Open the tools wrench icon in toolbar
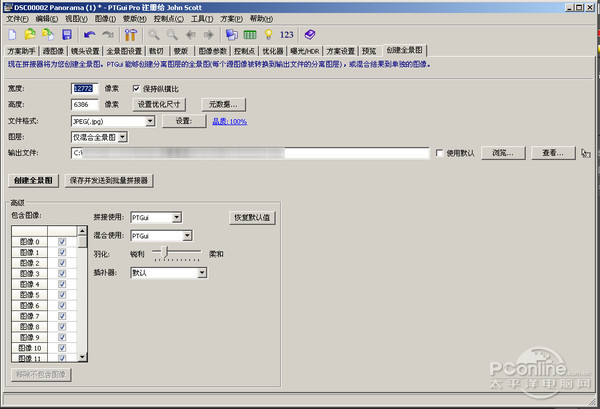The width and height of the screenshot is (600, 409). click(130, 35)
